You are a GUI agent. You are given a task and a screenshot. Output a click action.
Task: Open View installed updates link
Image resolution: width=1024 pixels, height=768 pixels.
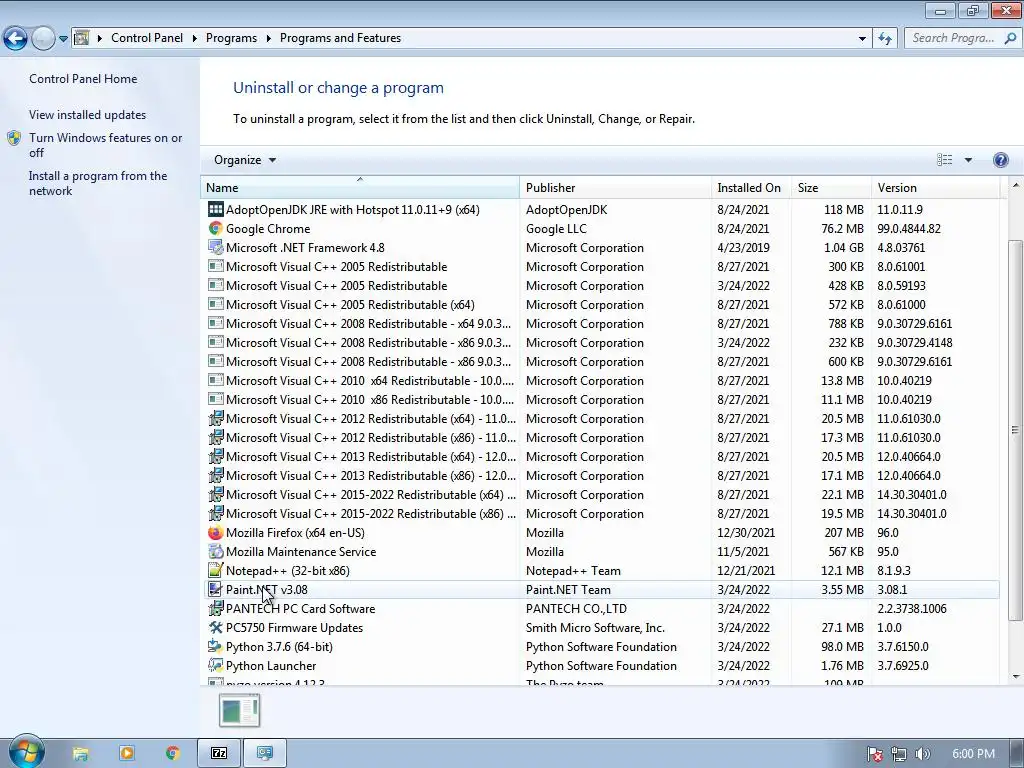[88, 115]
